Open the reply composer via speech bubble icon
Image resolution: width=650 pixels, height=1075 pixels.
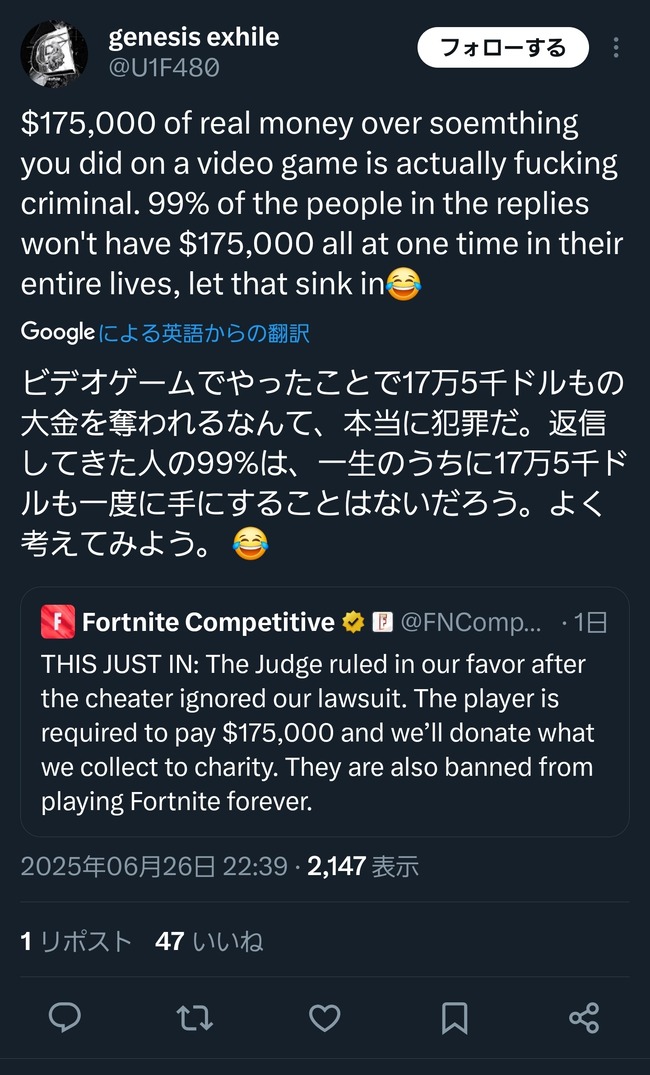64,1017
